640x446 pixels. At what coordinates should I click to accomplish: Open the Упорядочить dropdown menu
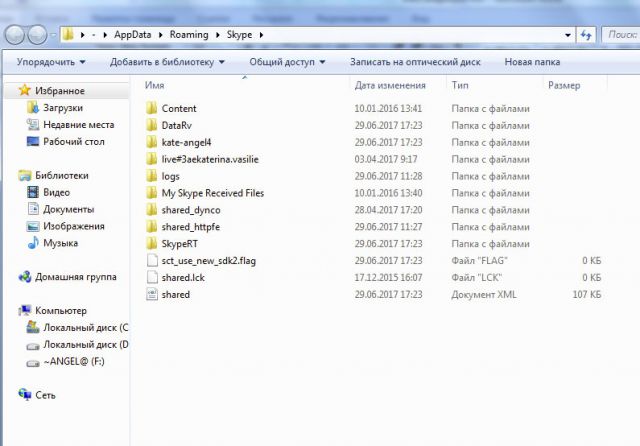pos(51,62)
